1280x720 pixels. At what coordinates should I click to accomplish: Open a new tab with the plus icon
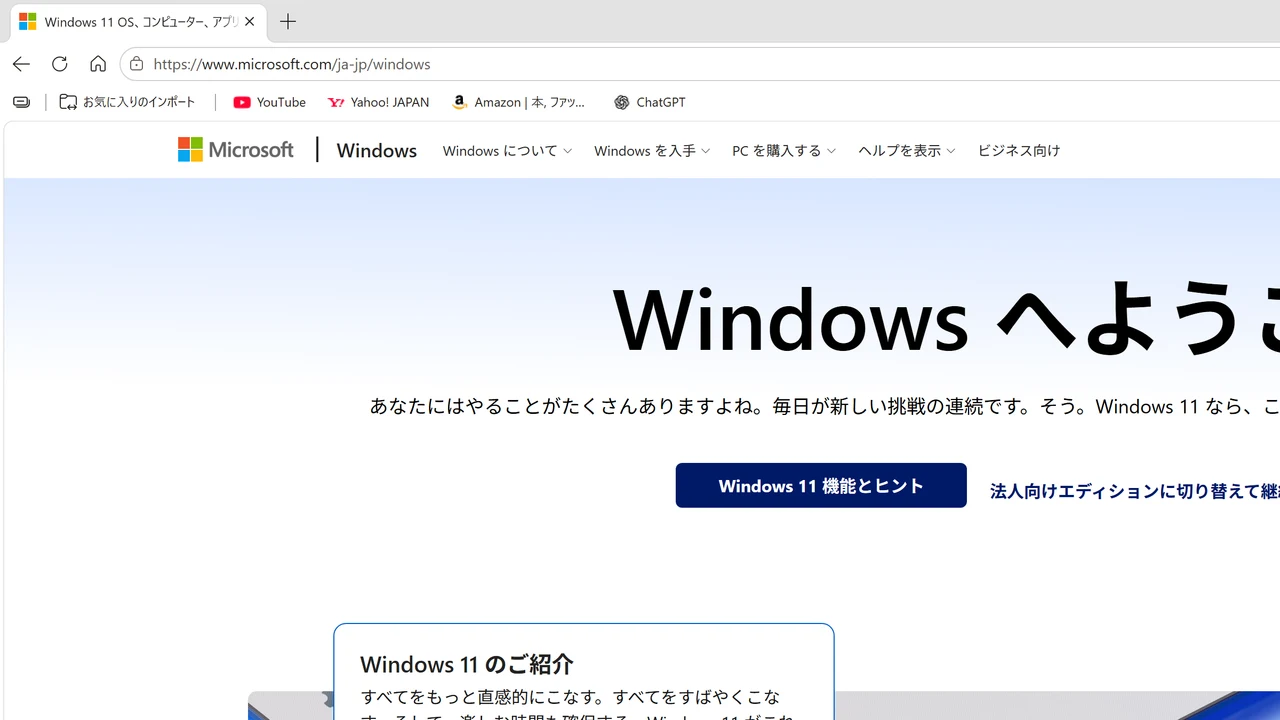coord(288,22)
